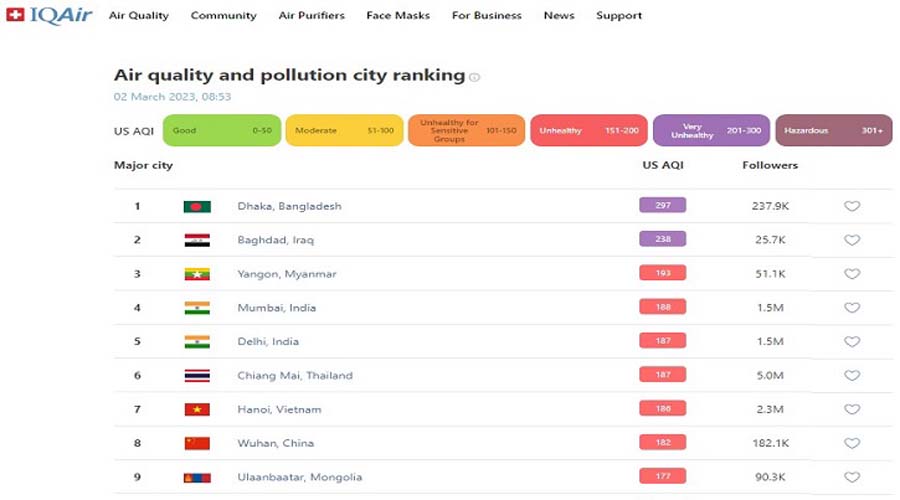This screenshot has width=900, height=500.
Task: Click the info icon beside ranking title
Action: click(x=475, y=77)
